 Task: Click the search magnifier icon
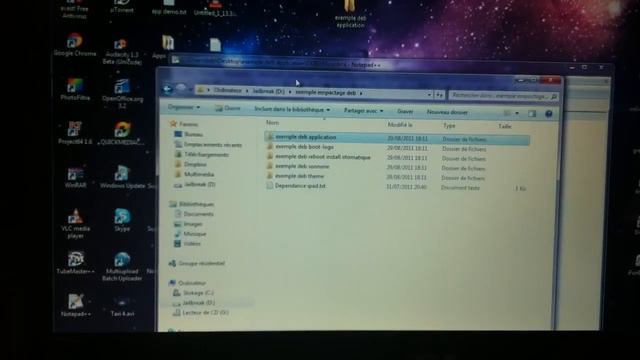point(554,96)
